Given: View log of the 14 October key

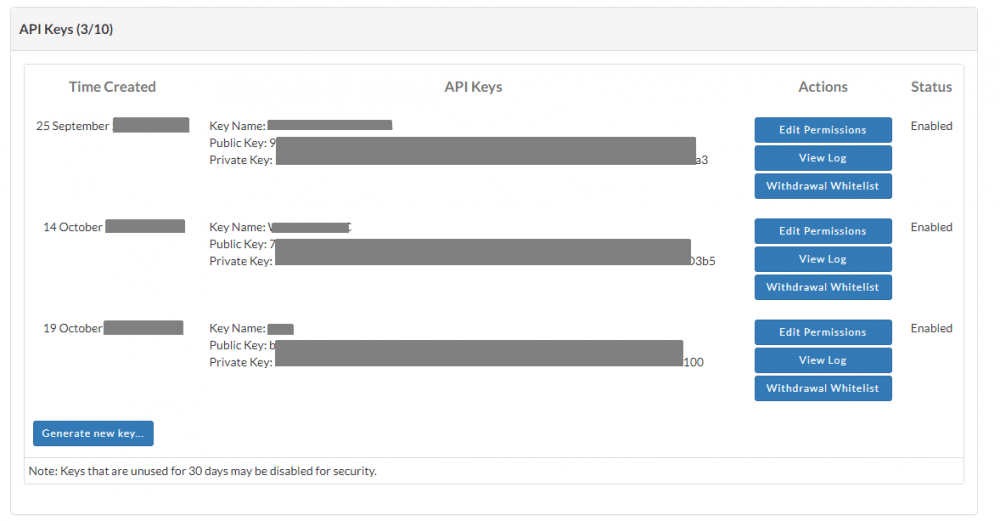Looking at the screenshot, I should click(822, 259).
